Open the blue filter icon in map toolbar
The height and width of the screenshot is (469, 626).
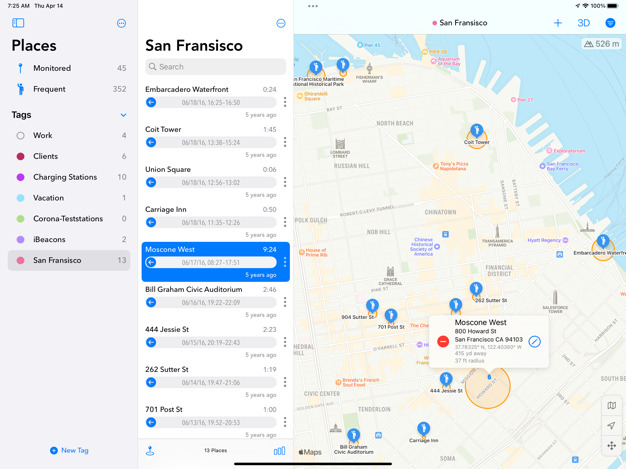point(610,23)
